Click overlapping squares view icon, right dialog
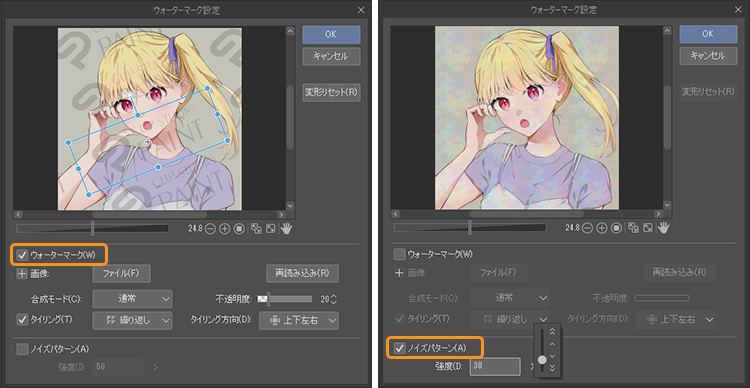 coord(634,229)
